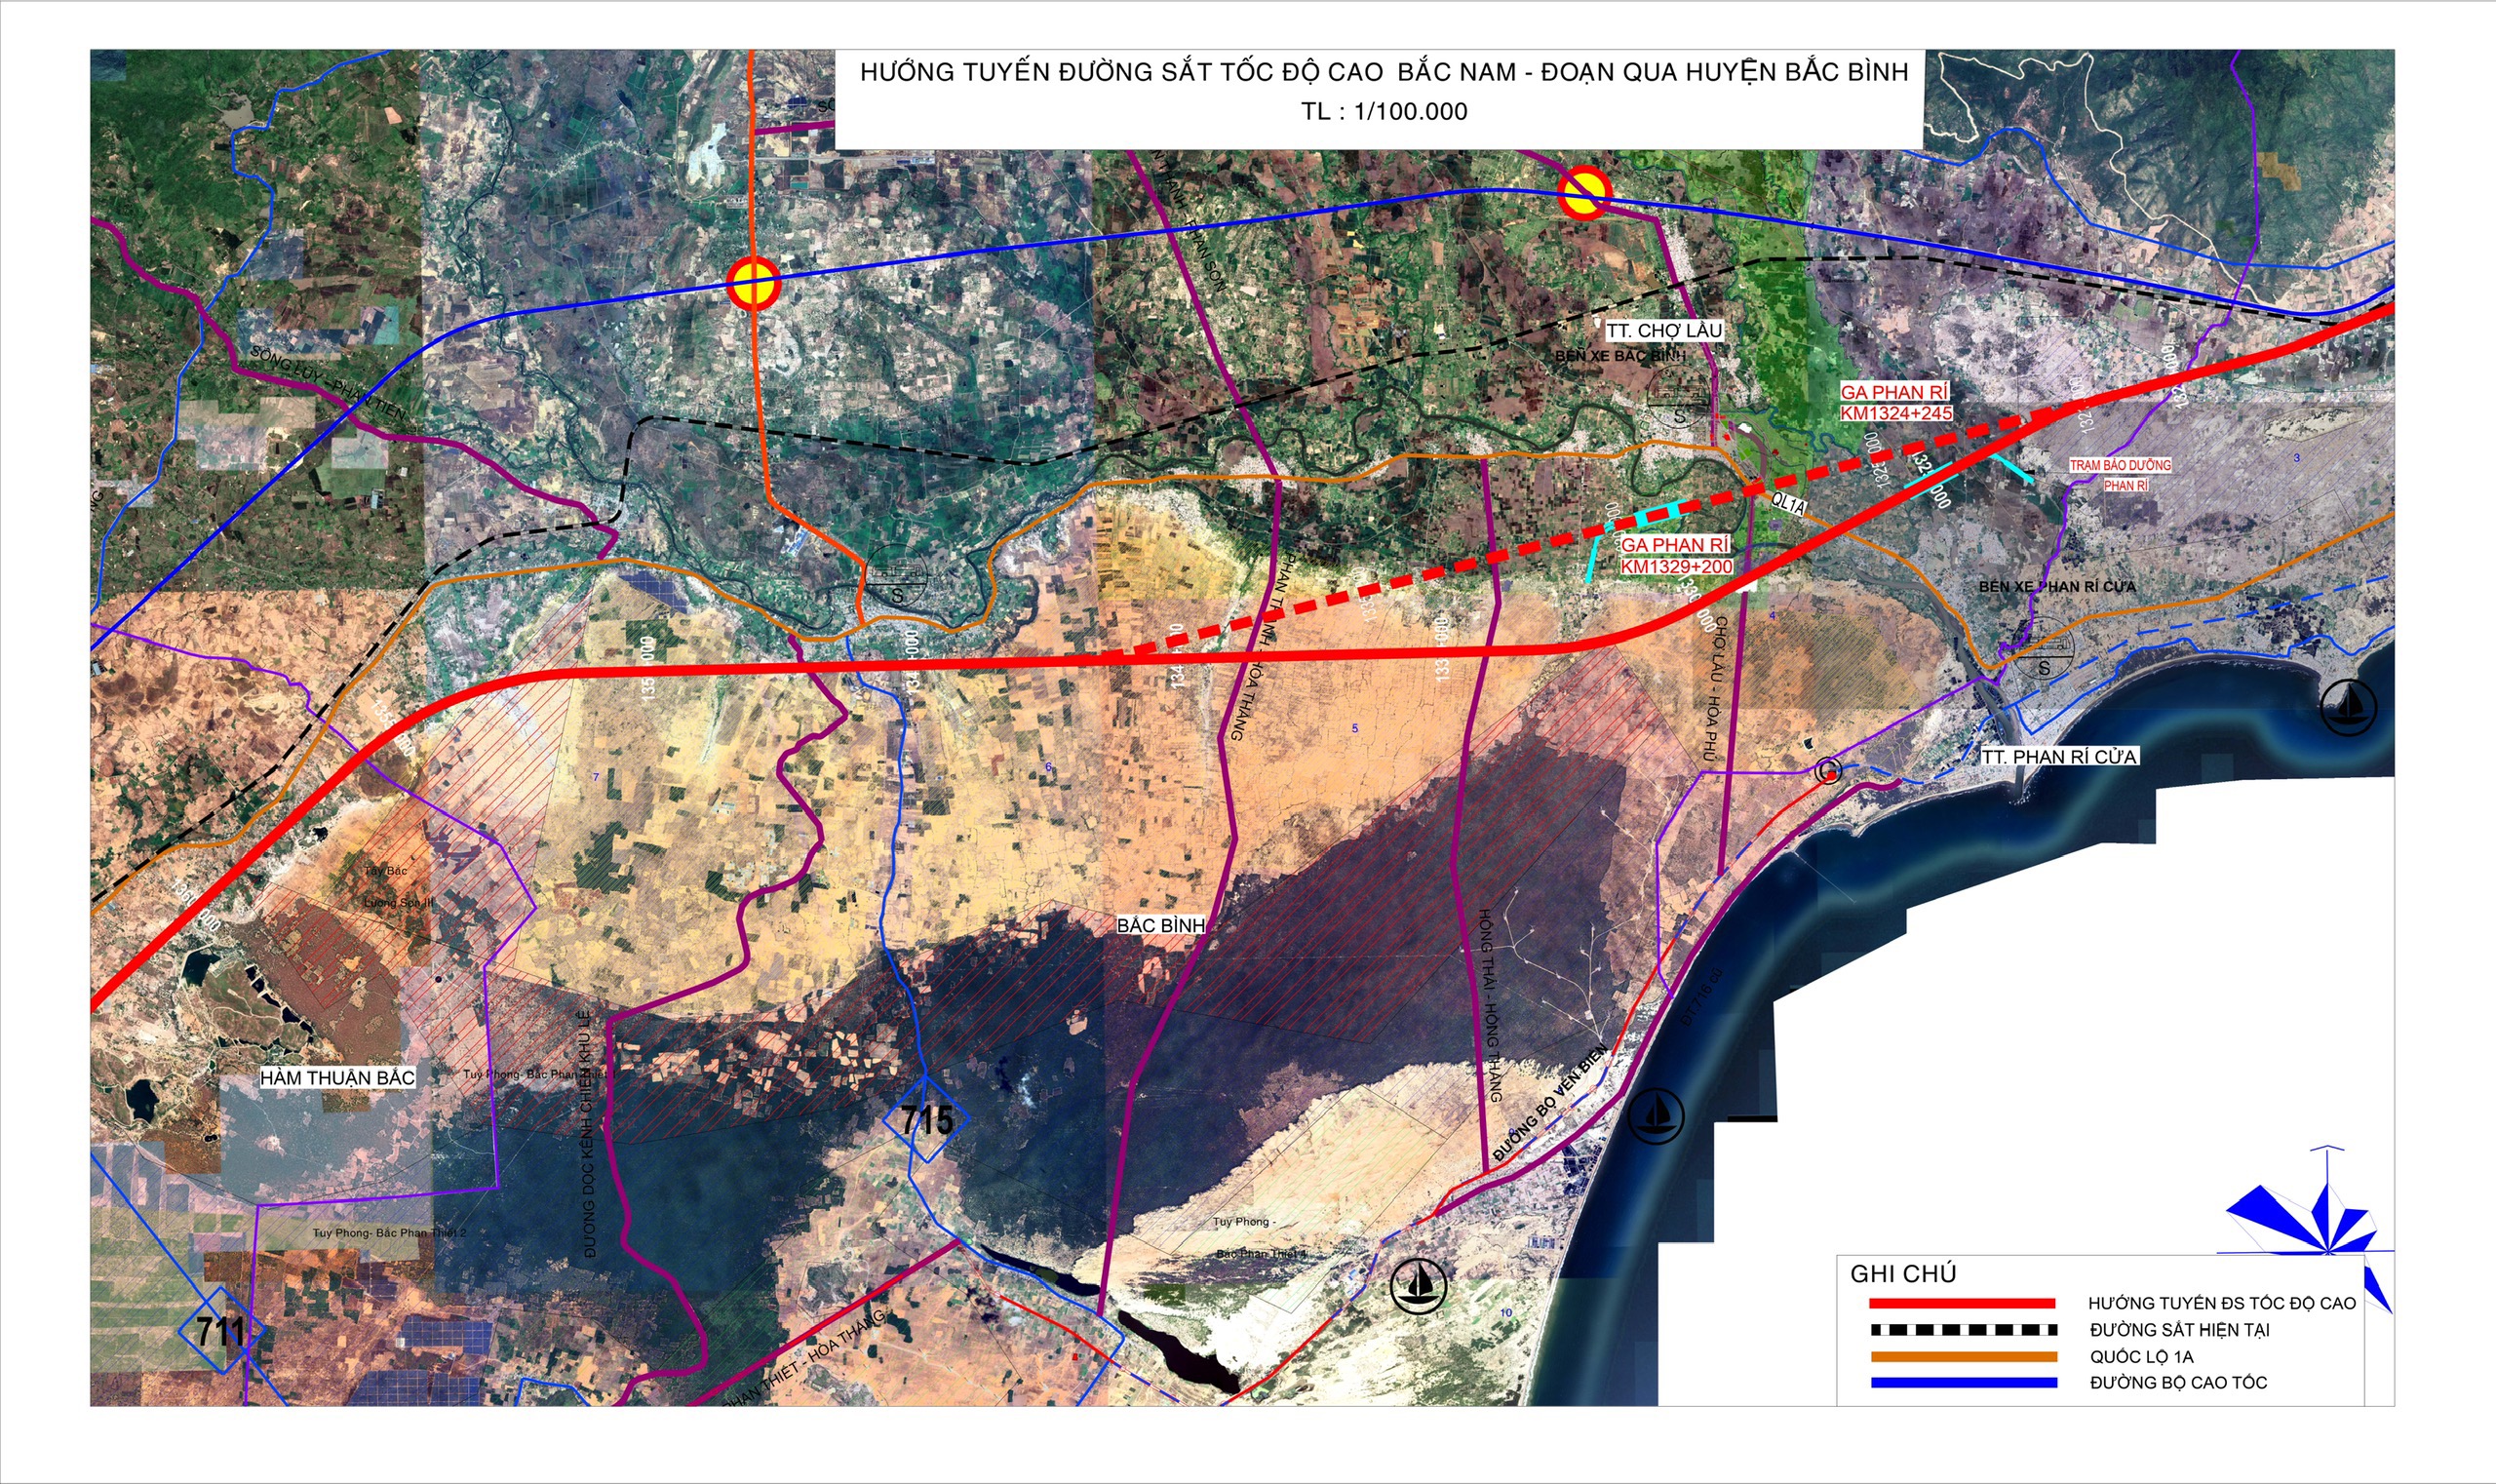Click the QUỐC LỘ 1A legend text

click(x=2141, y=1357)
